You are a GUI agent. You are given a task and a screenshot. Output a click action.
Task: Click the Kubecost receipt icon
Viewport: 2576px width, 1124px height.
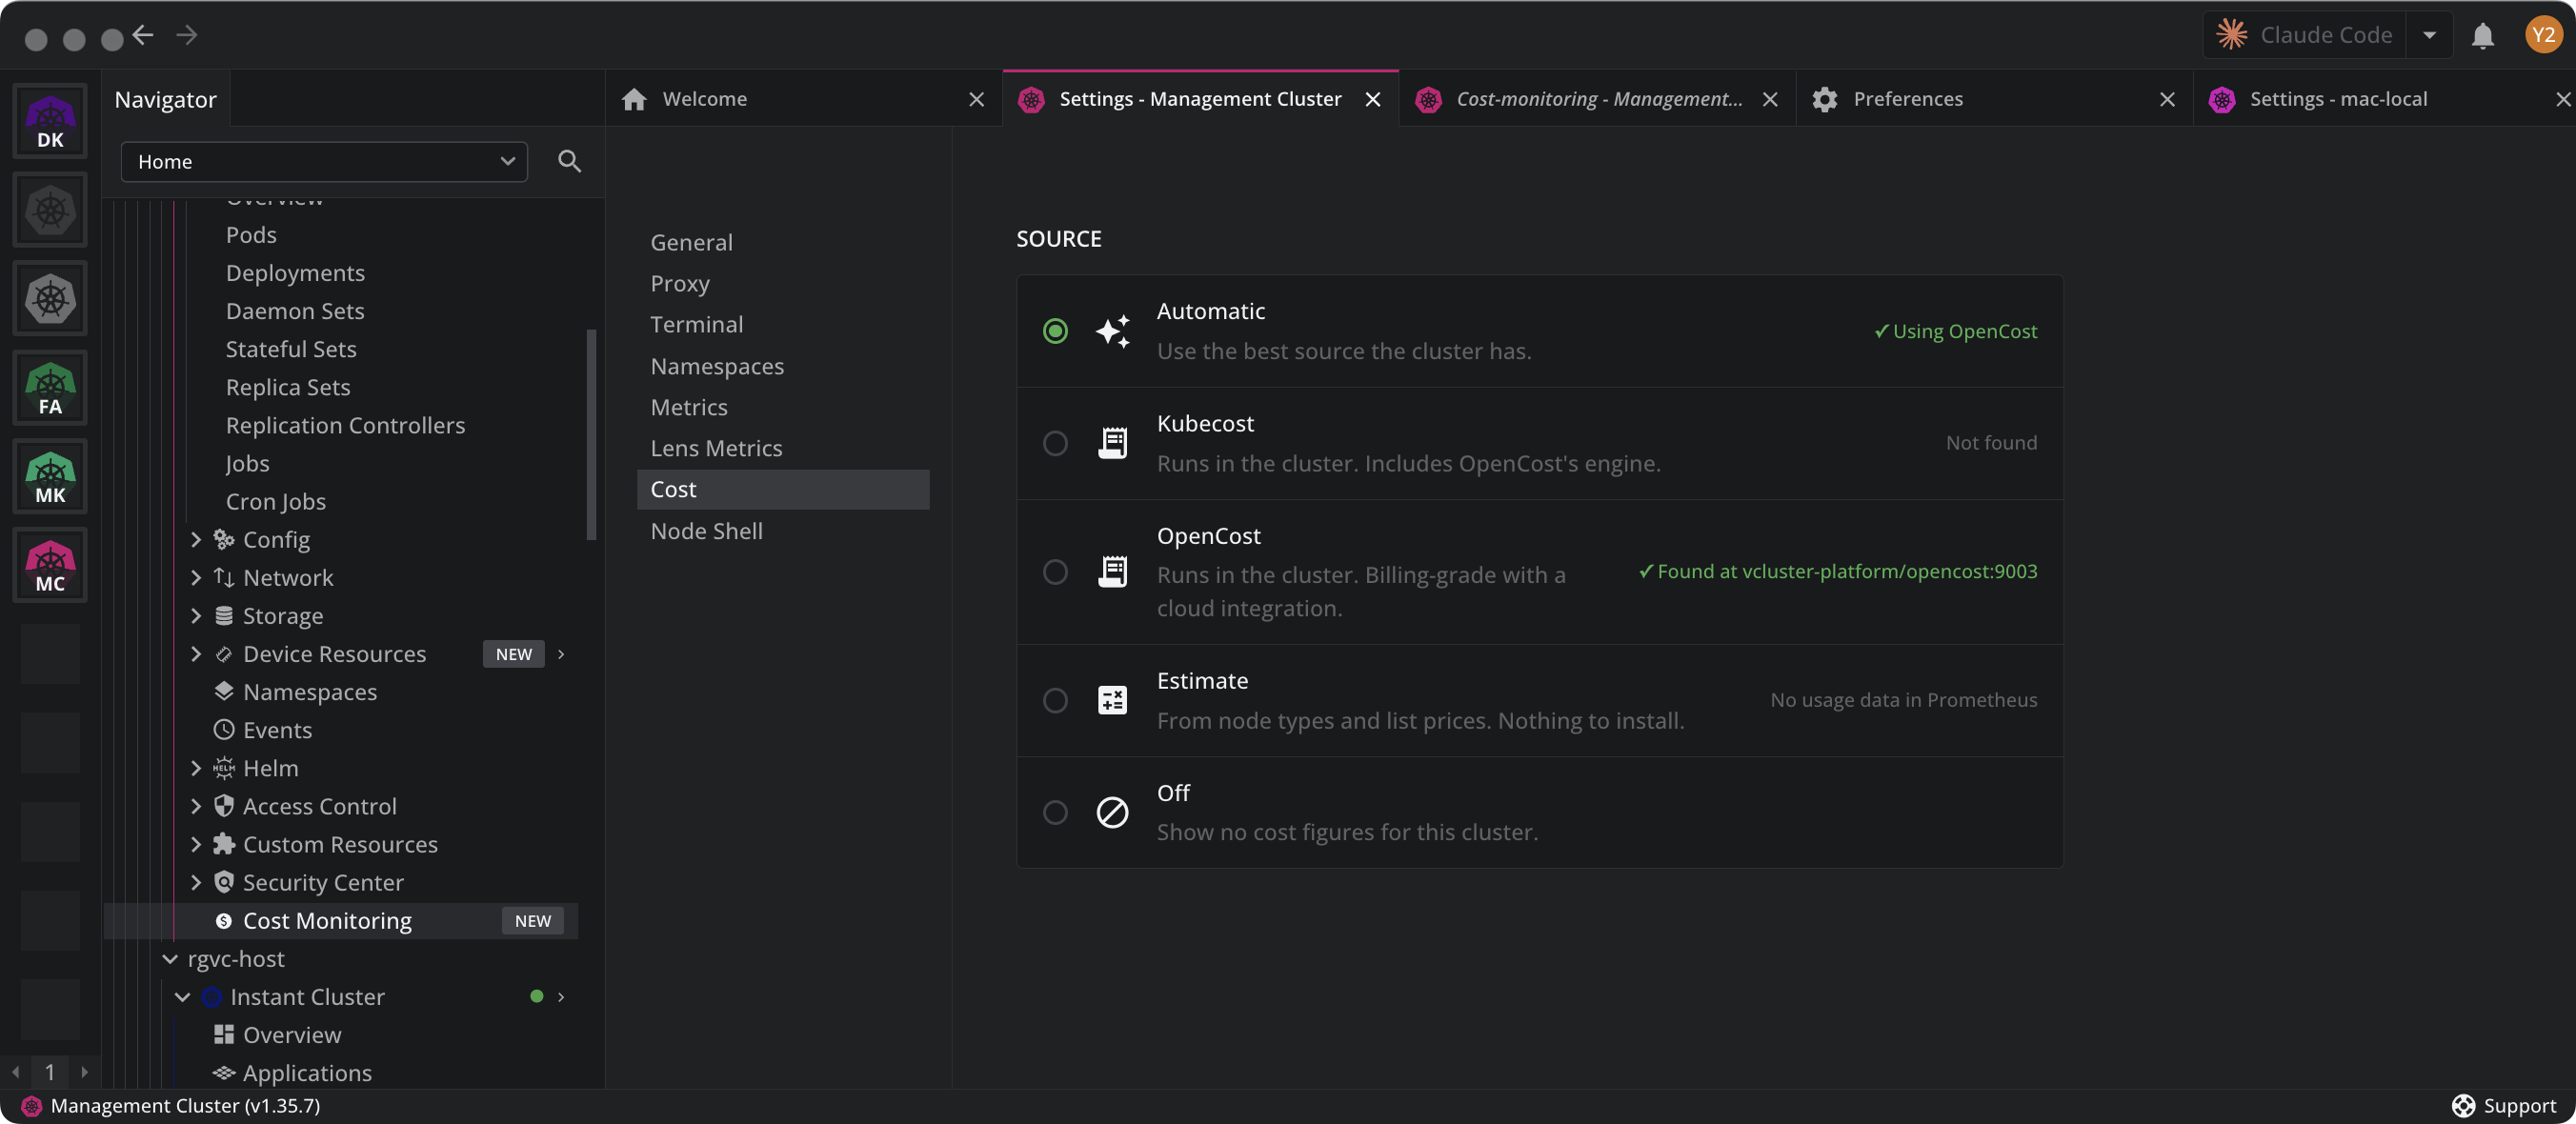[1112, 443]
